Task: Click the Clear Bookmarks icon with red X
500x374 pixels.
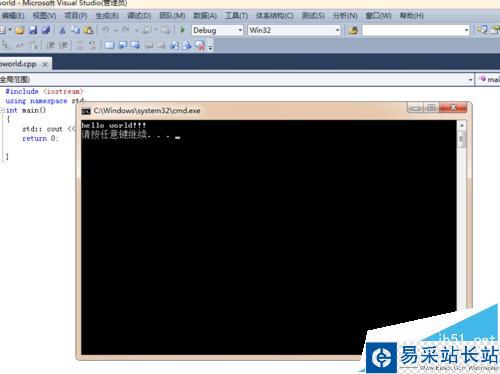Action: pos(200,45)
